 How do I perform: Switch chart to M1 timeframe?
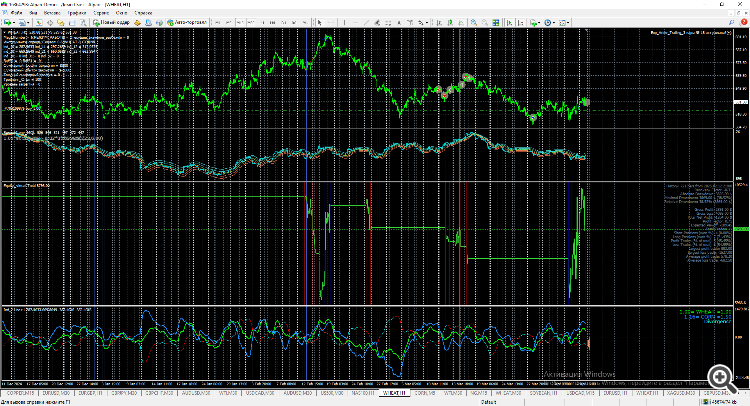pos(217,22)
